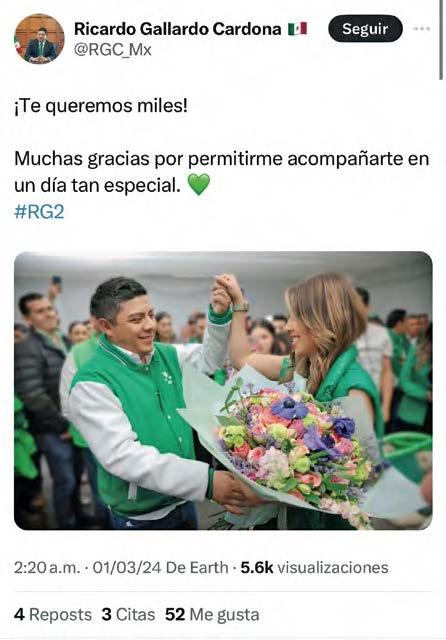The image size is (446, 640).
Task: Click the '¡Te queremos miles!' tweet text
Action: pos(101,106)
